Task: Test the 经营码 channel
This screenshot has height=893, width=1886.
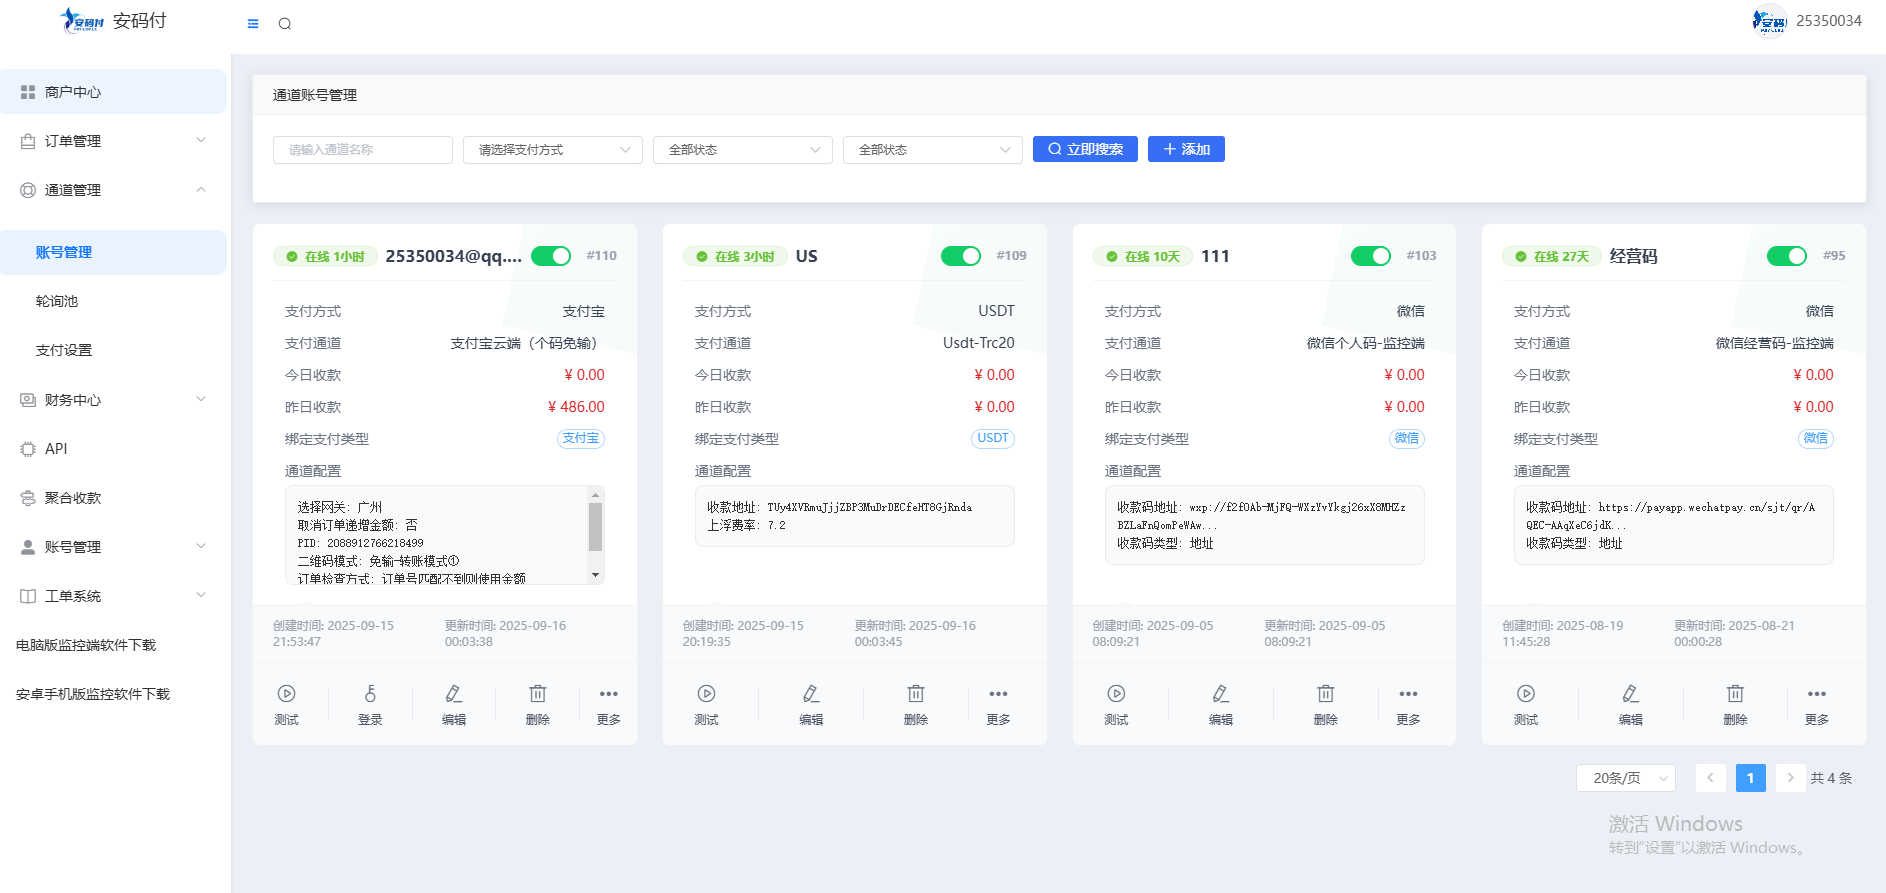Action: (x=1526, y=705)
